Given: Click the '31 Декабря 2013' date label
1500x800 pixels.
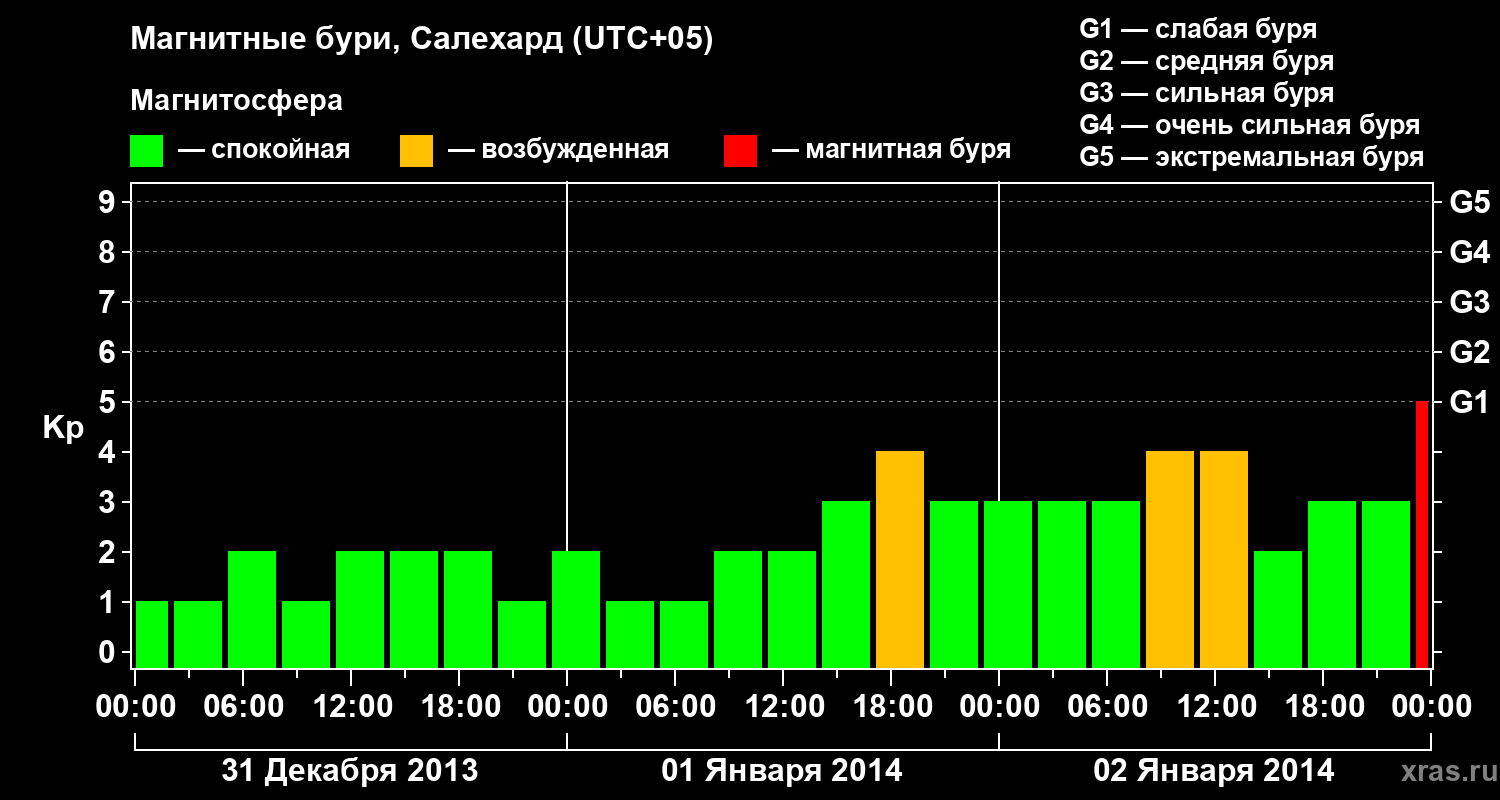Looking at the screenshot, I should (350, 771).
